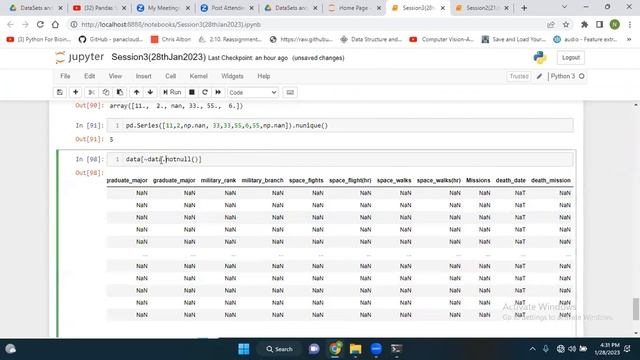Click the military_rank column header

click(x=218, y=180)
